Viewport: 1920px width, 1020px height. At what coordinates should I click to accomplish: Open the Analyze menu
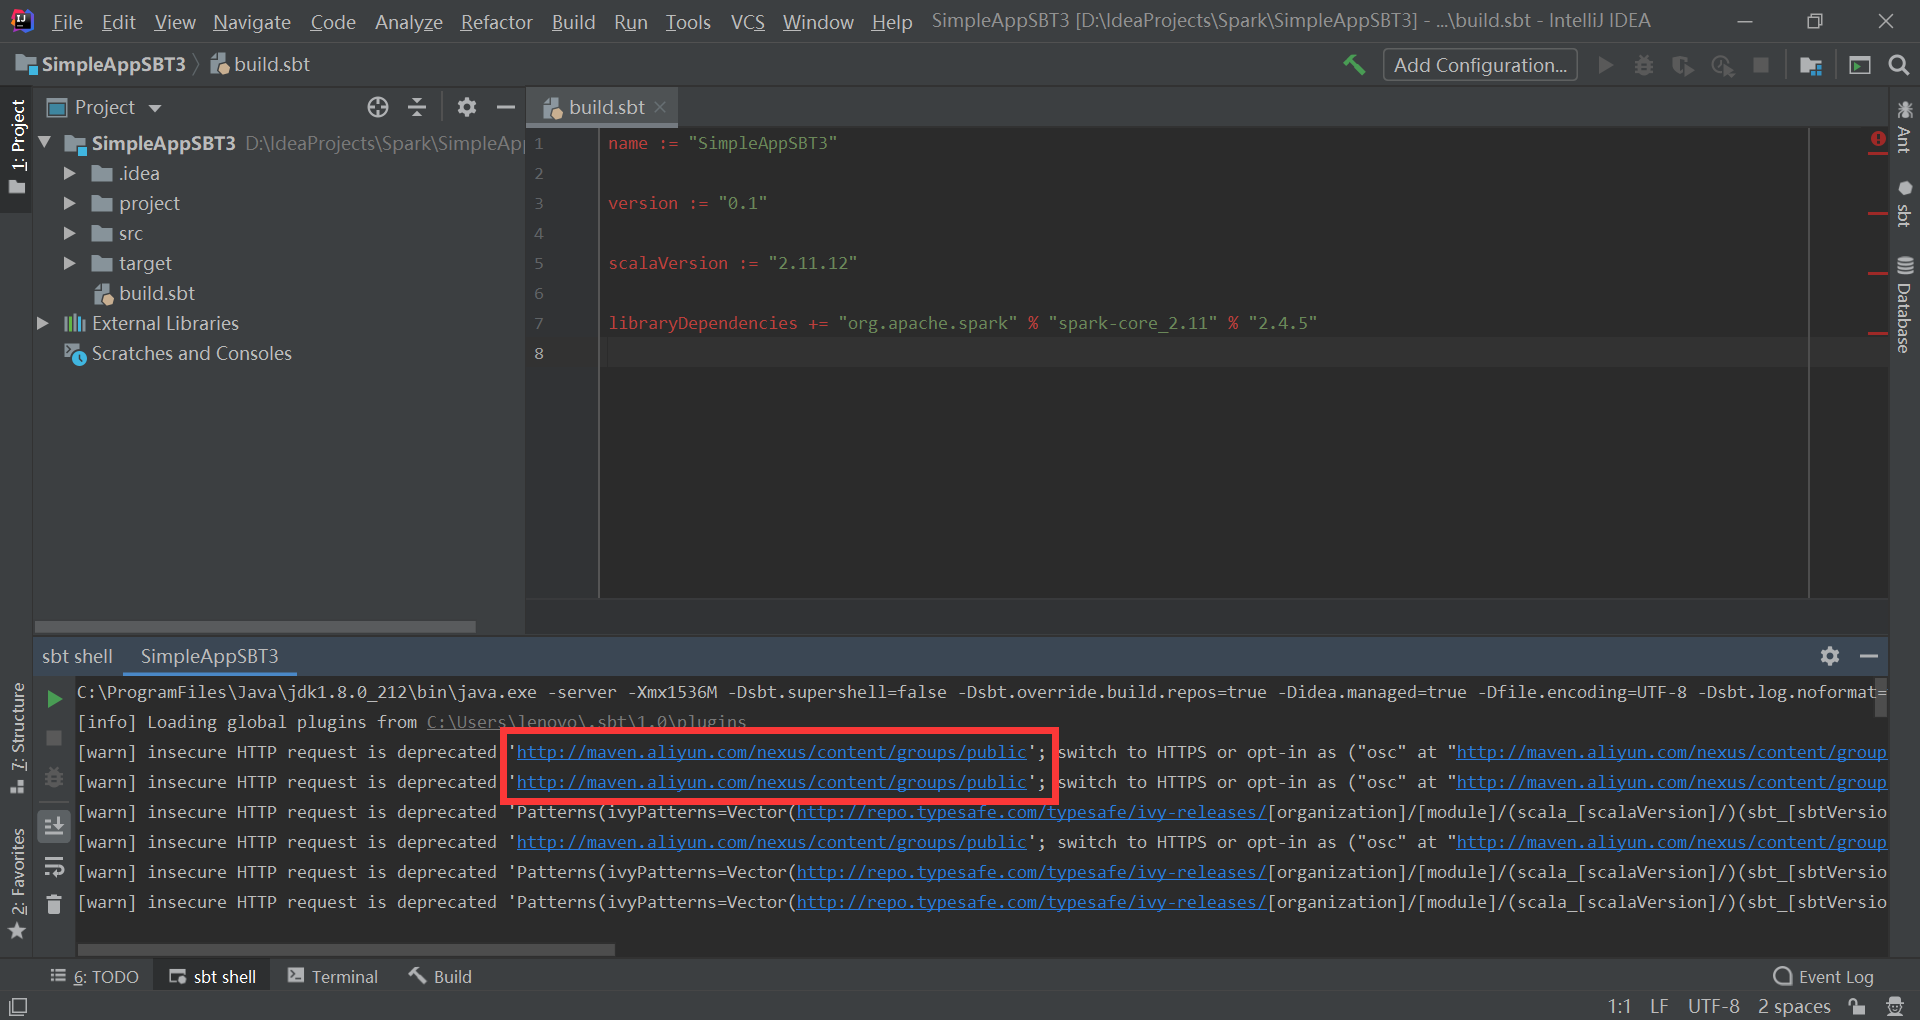[408, 22]
